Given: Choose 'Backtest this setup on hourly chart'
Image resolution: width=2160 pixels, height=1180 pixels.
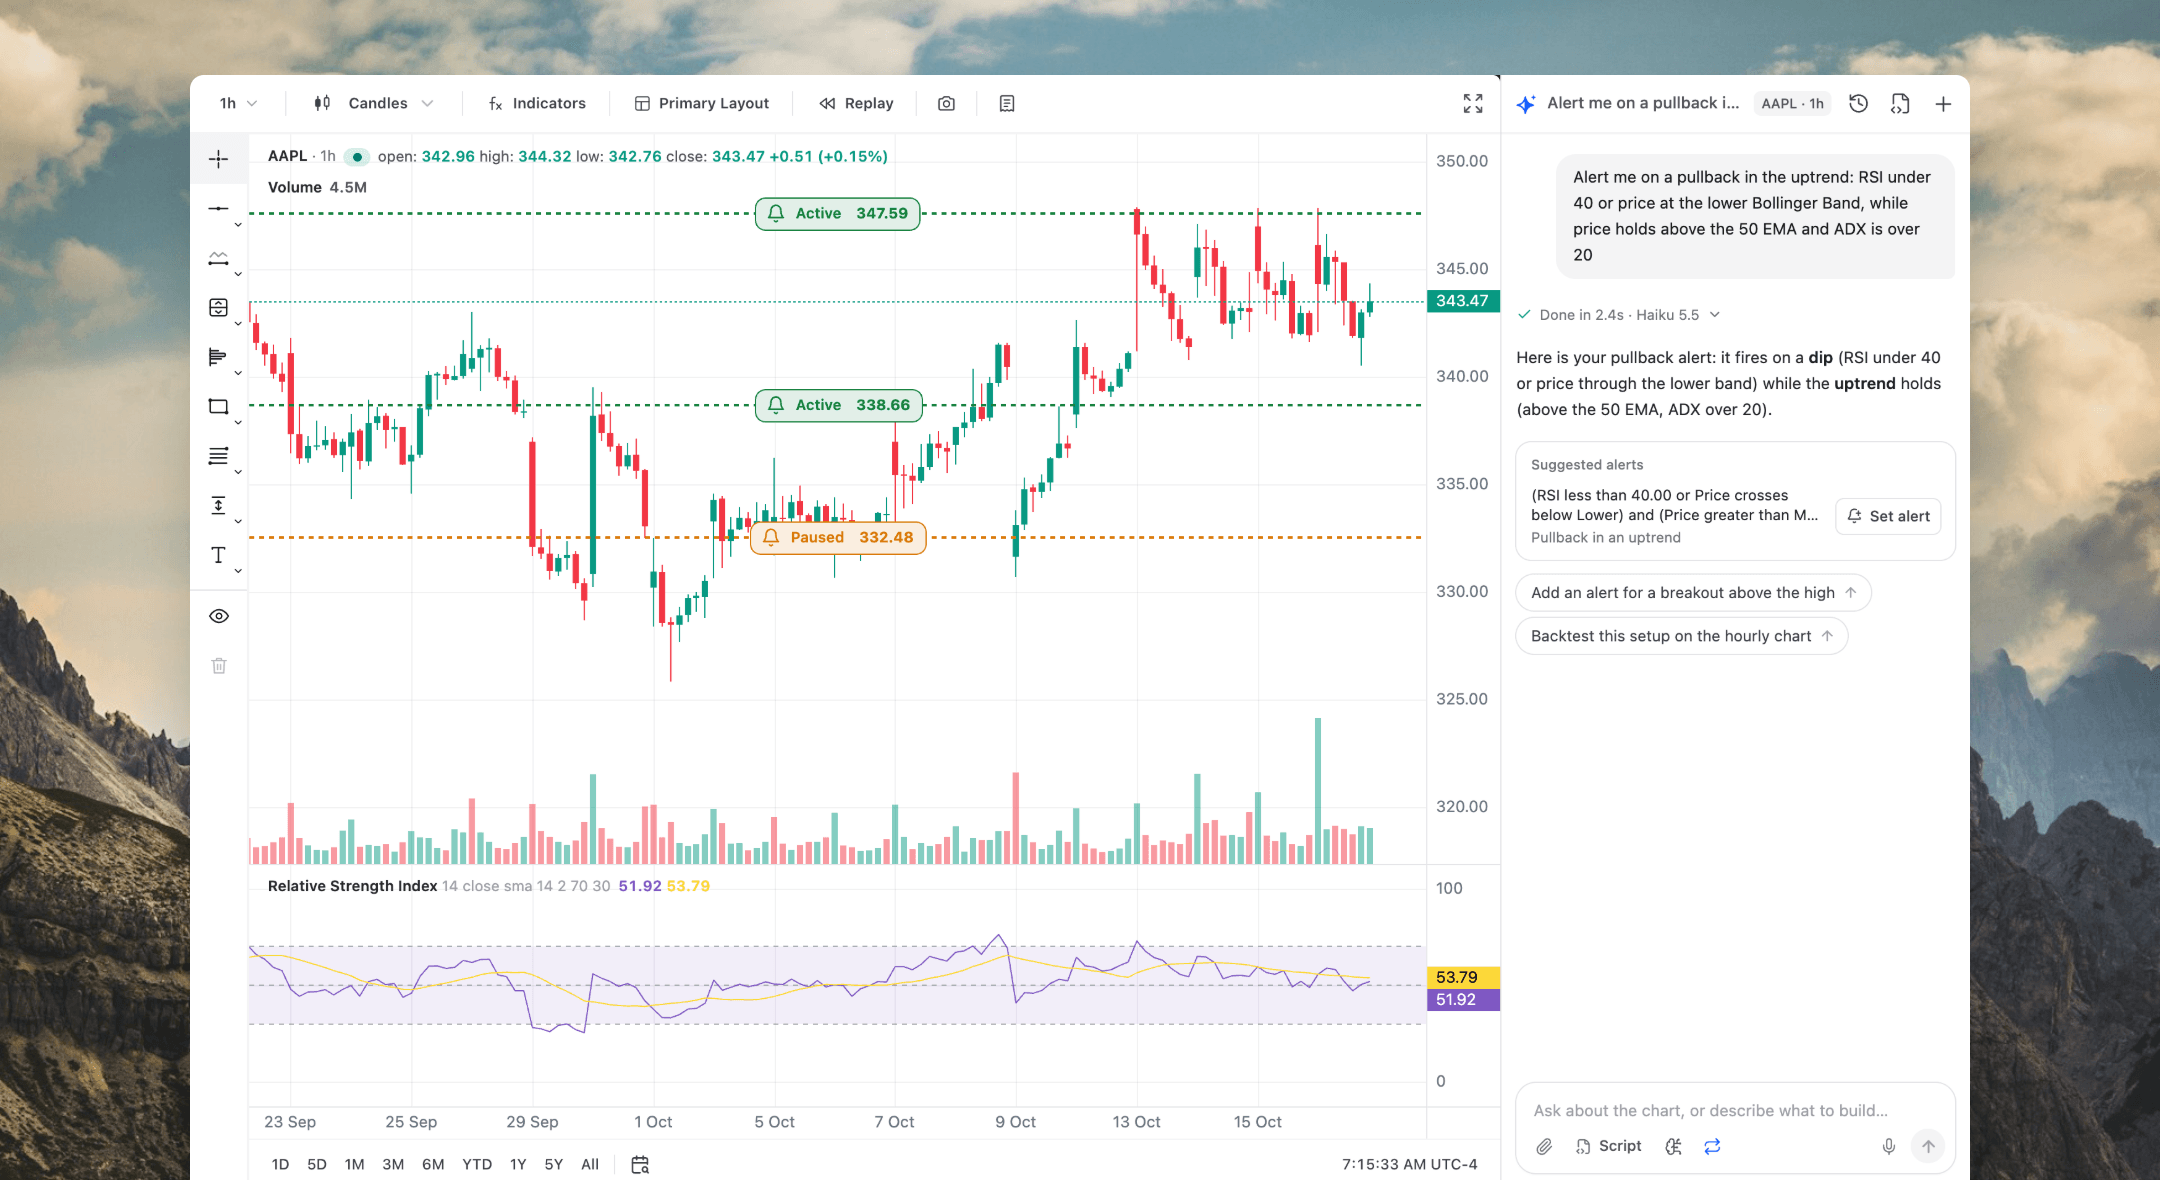Looking at the screenshot, I should (1681, 636).
